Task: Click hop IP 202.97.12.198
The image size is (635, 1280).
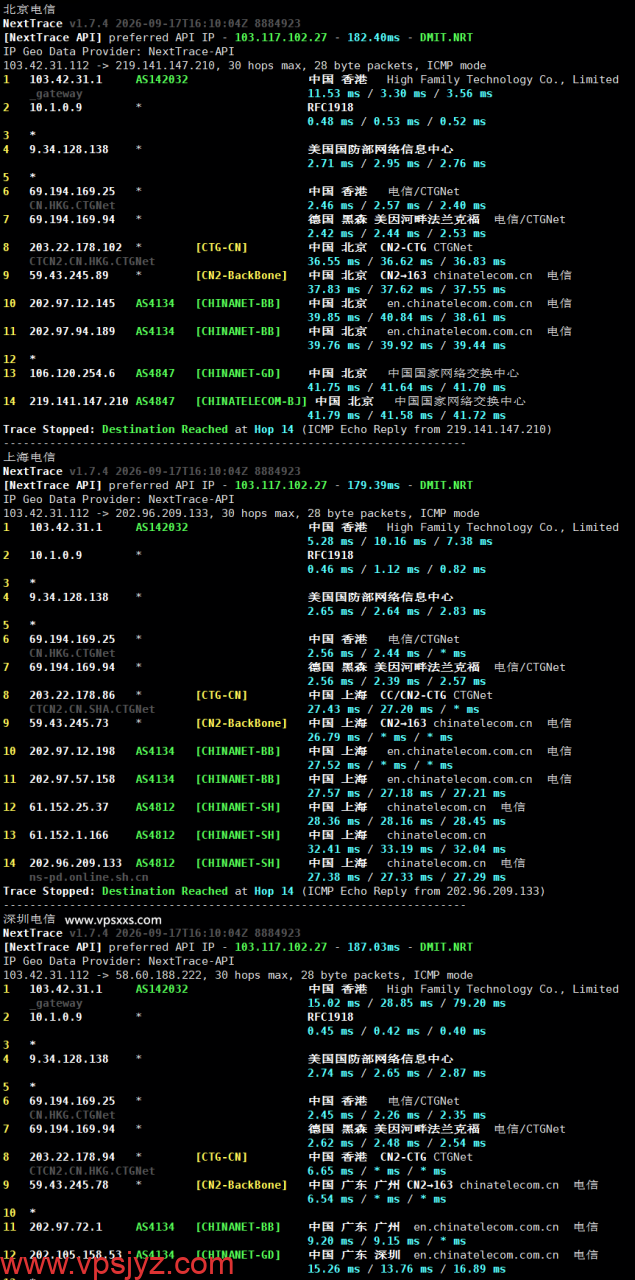Action: tap(72, 751)
